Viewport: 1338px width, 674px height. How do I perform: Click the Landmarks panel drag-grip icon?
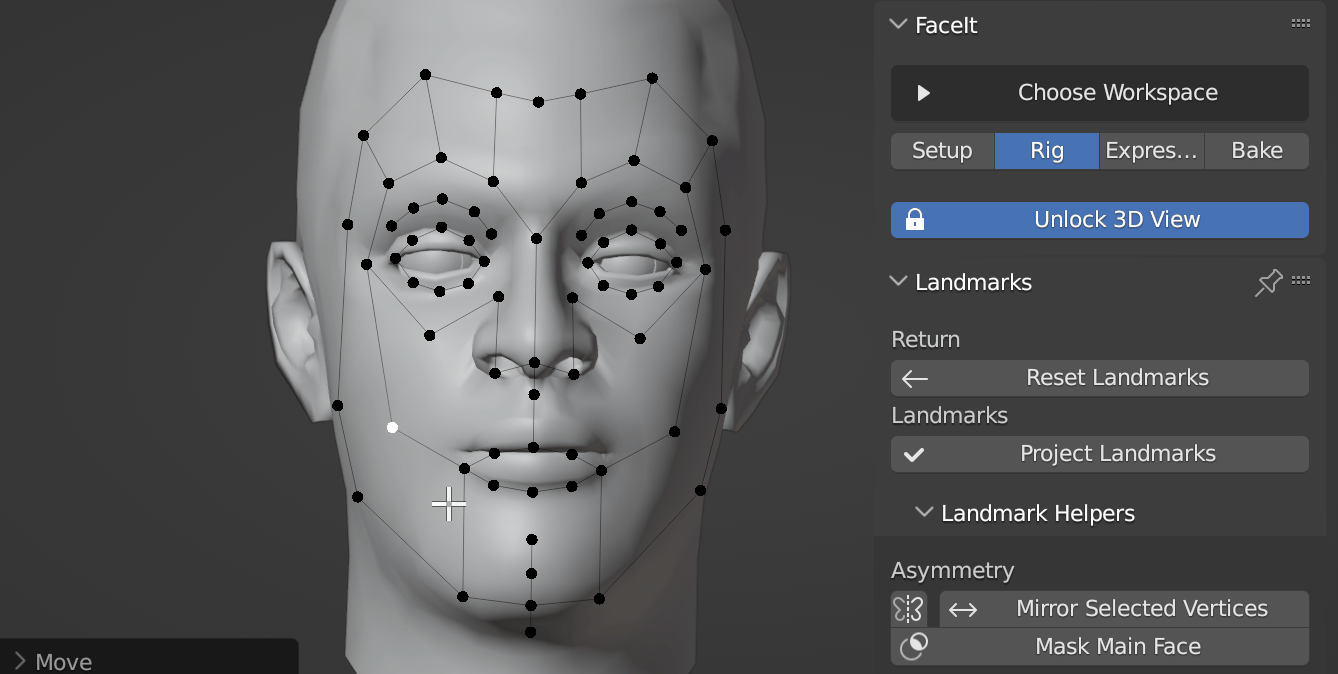click(1300, 281)
